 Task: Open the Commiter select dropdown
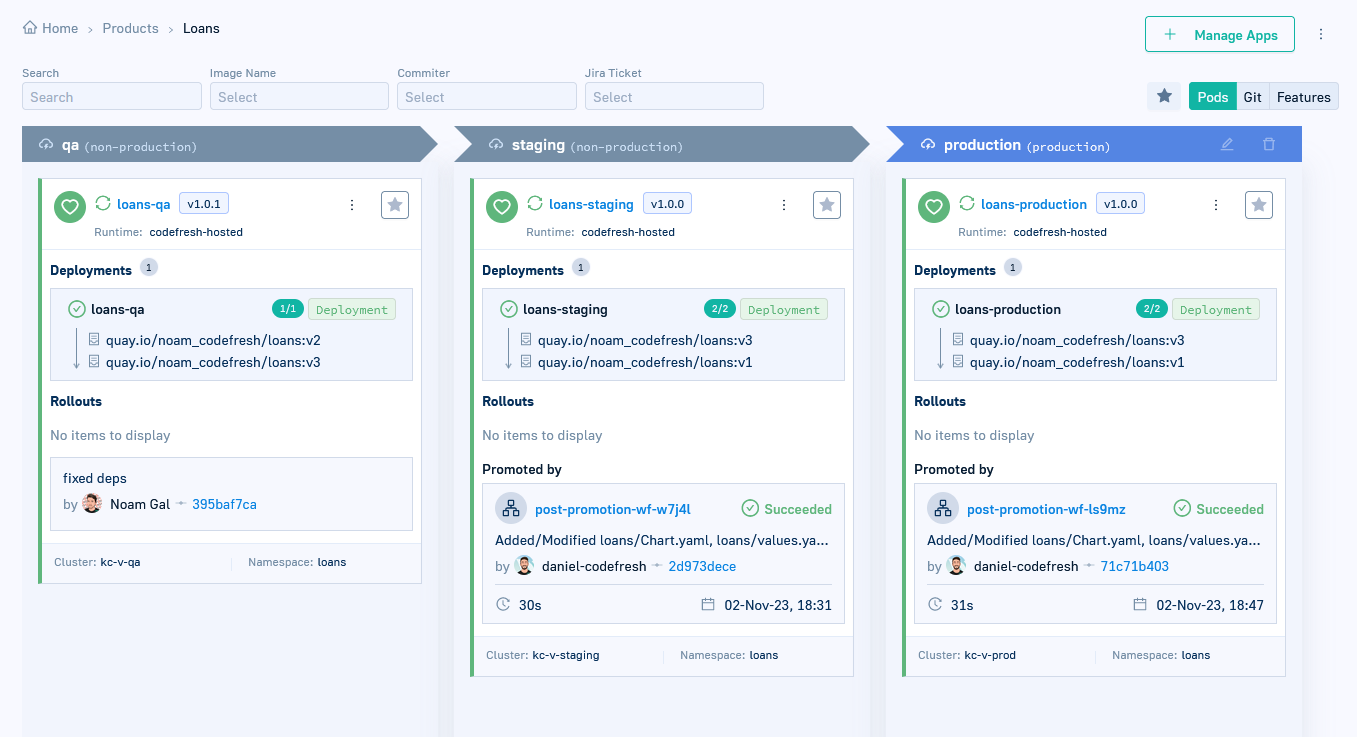click(x=486, y=97)
